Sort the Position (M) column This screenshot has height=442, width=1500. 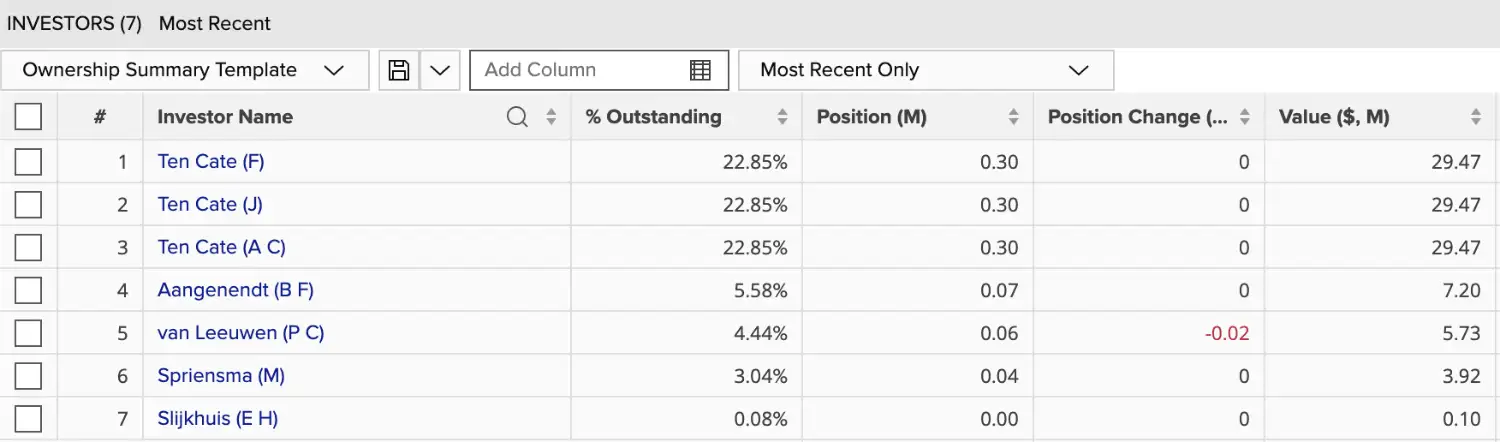[x=1013, y=117]
